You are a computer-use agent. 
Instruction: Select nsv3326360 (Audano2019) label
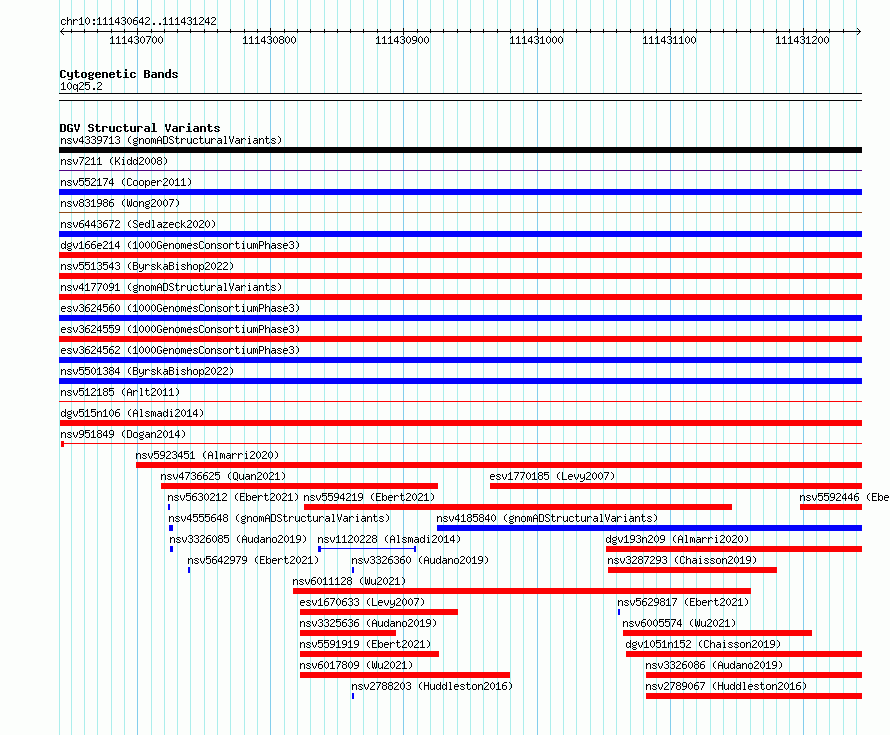click(x=420, y=560)
